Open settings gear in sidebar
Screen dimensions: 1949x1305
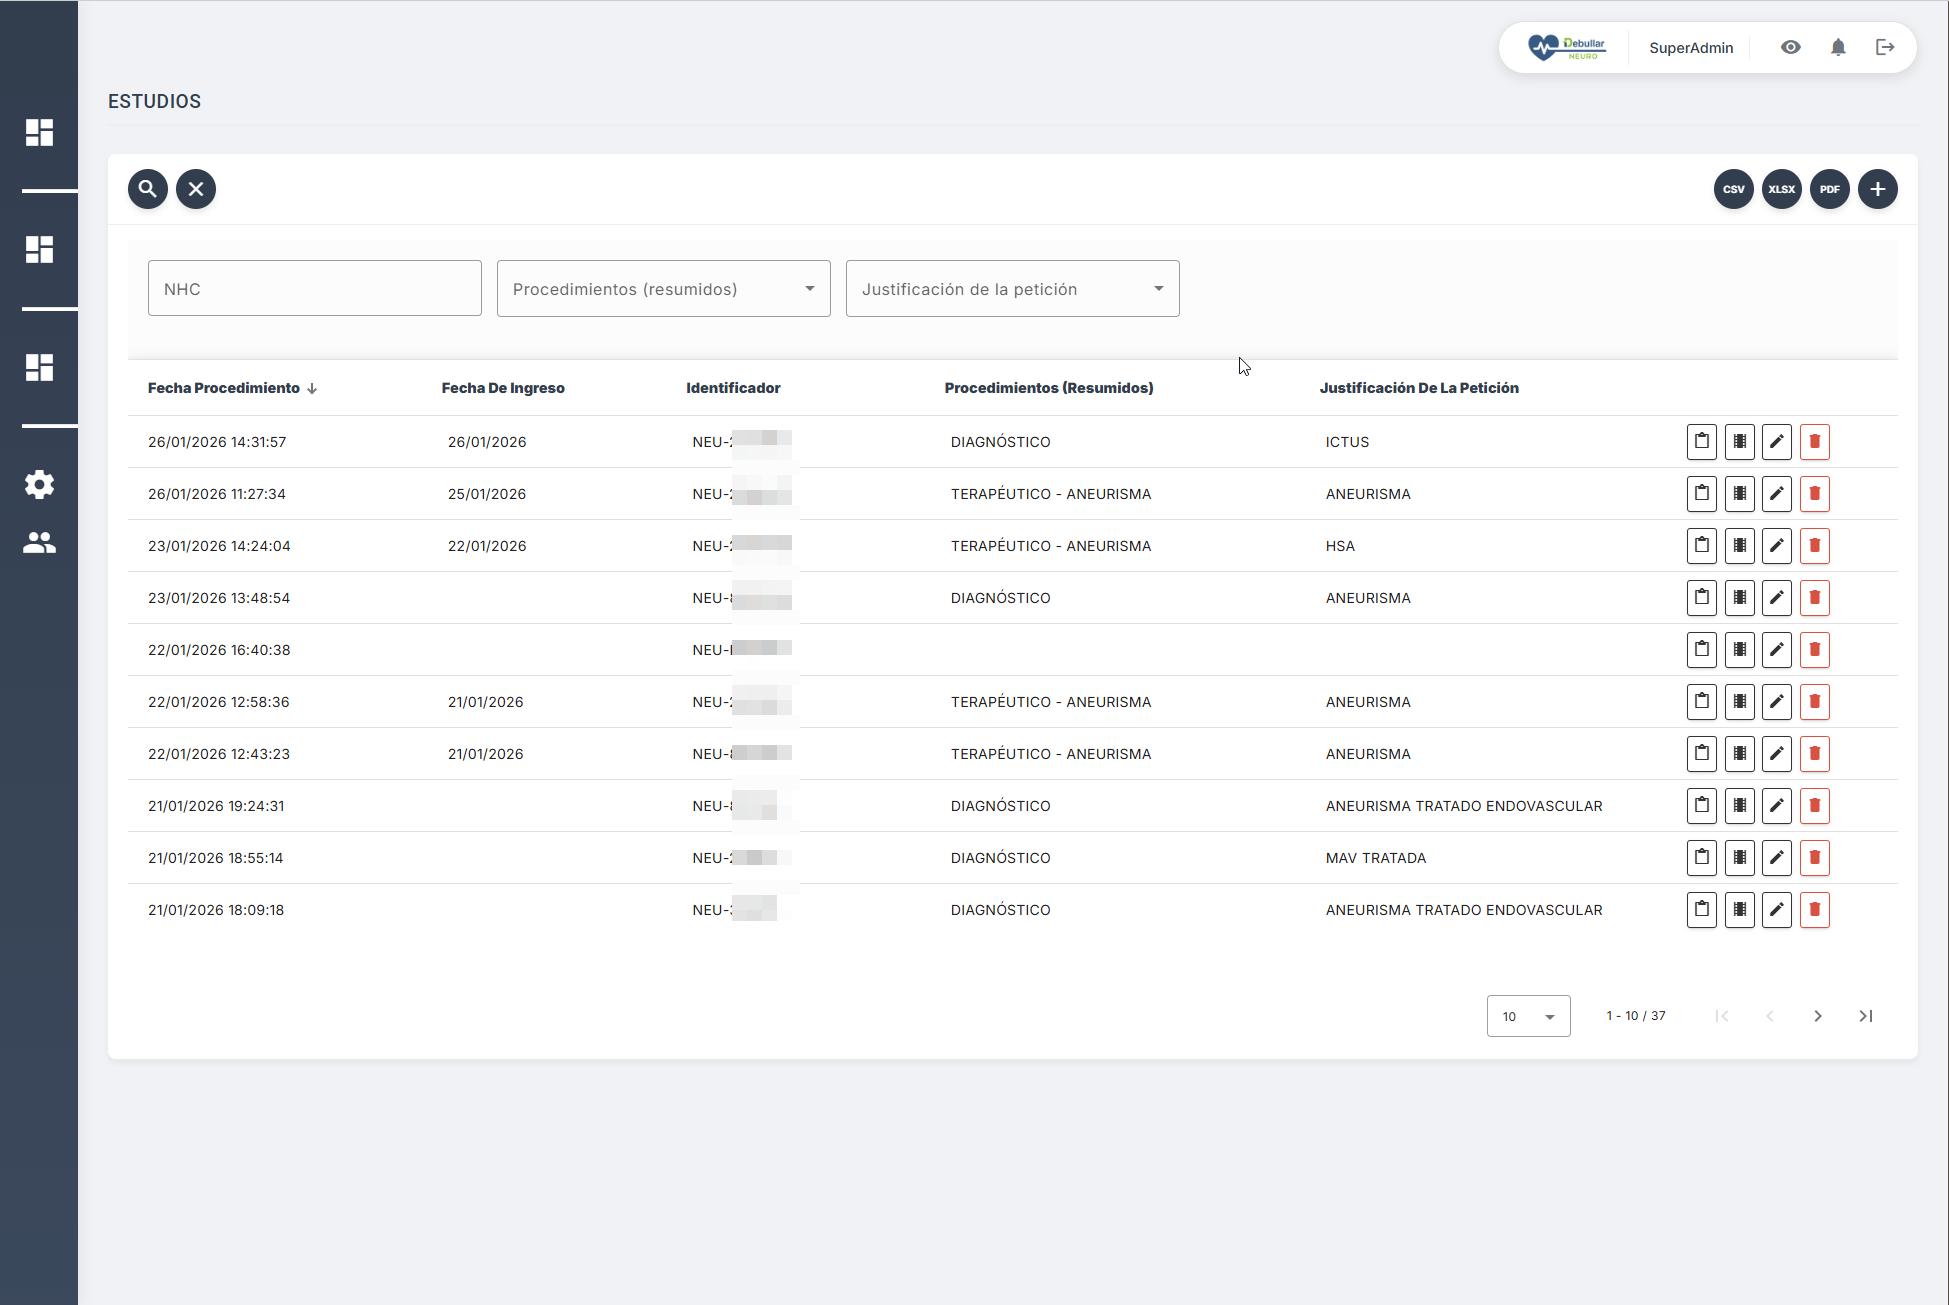[39, 485]
